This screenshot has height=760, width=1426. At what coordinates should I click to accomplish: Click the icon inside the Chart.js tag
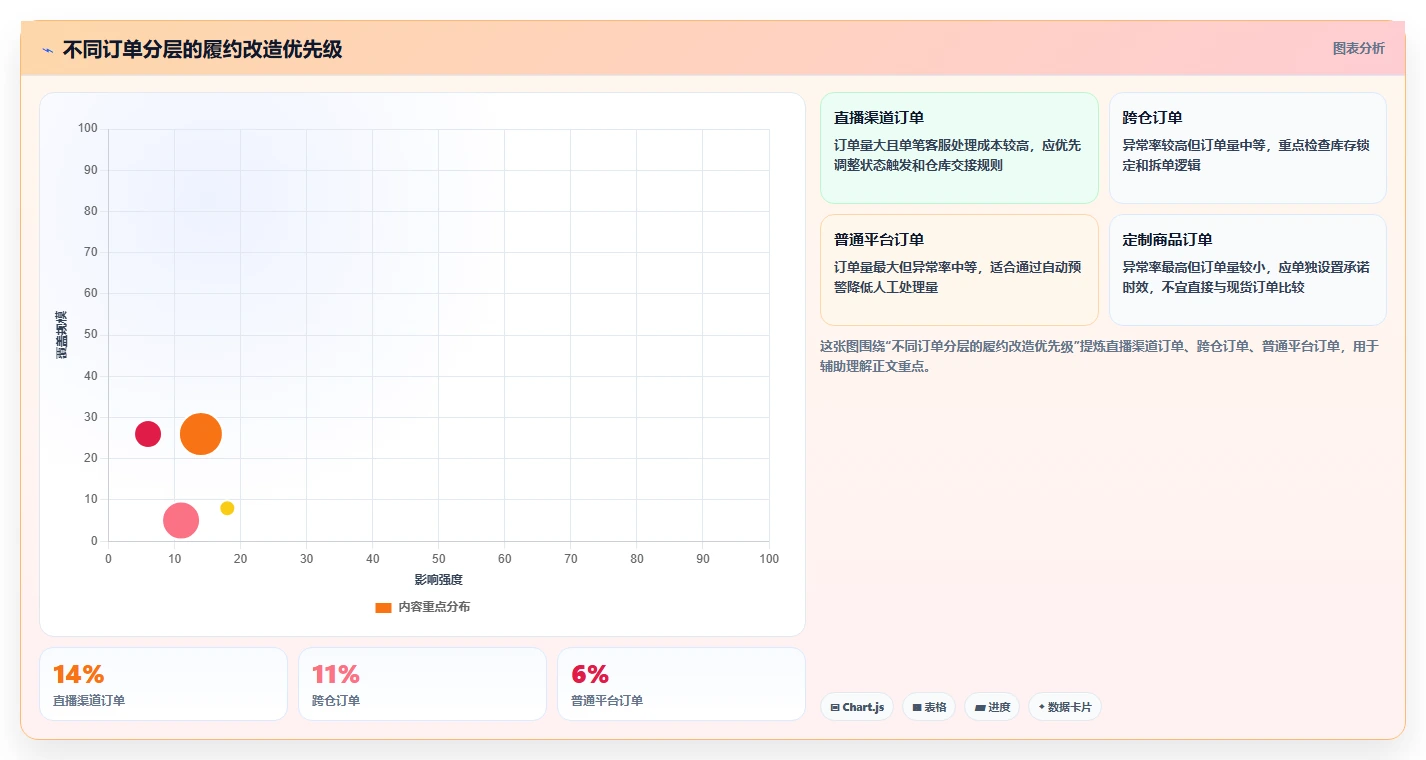(835, 707)
